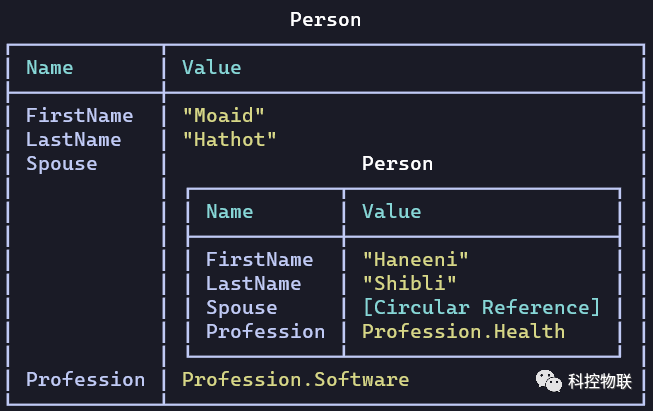653x411 pixels.
Task: Click the nested table Name header
Action: pyautogui.click(x=229, y=211)
